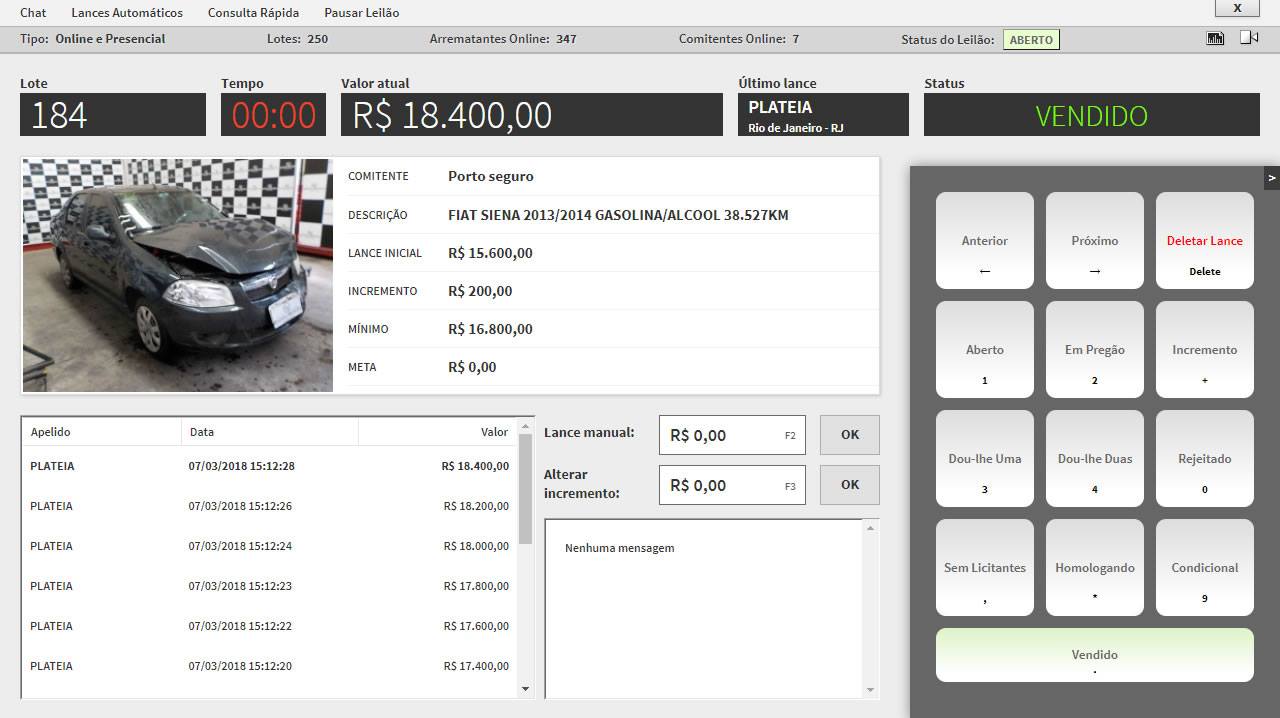Open the Chat menu

[33, 13]
